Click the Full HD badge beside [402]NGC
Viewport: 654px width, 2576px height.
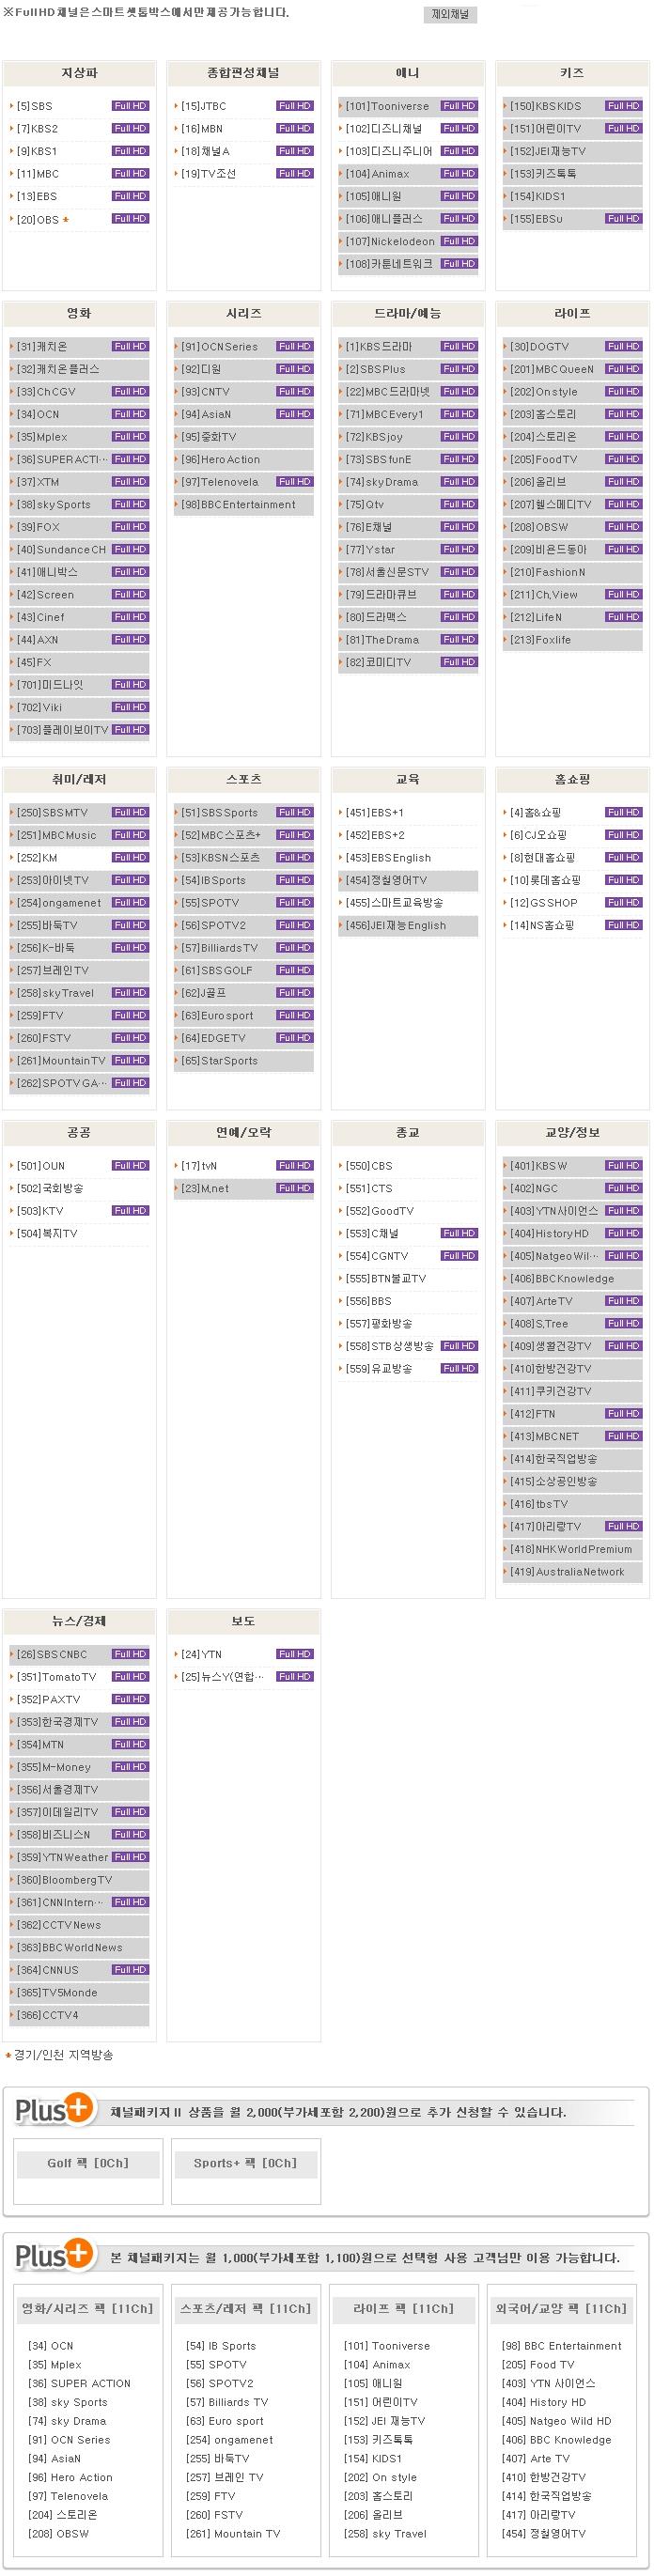tap(623, 1189)
